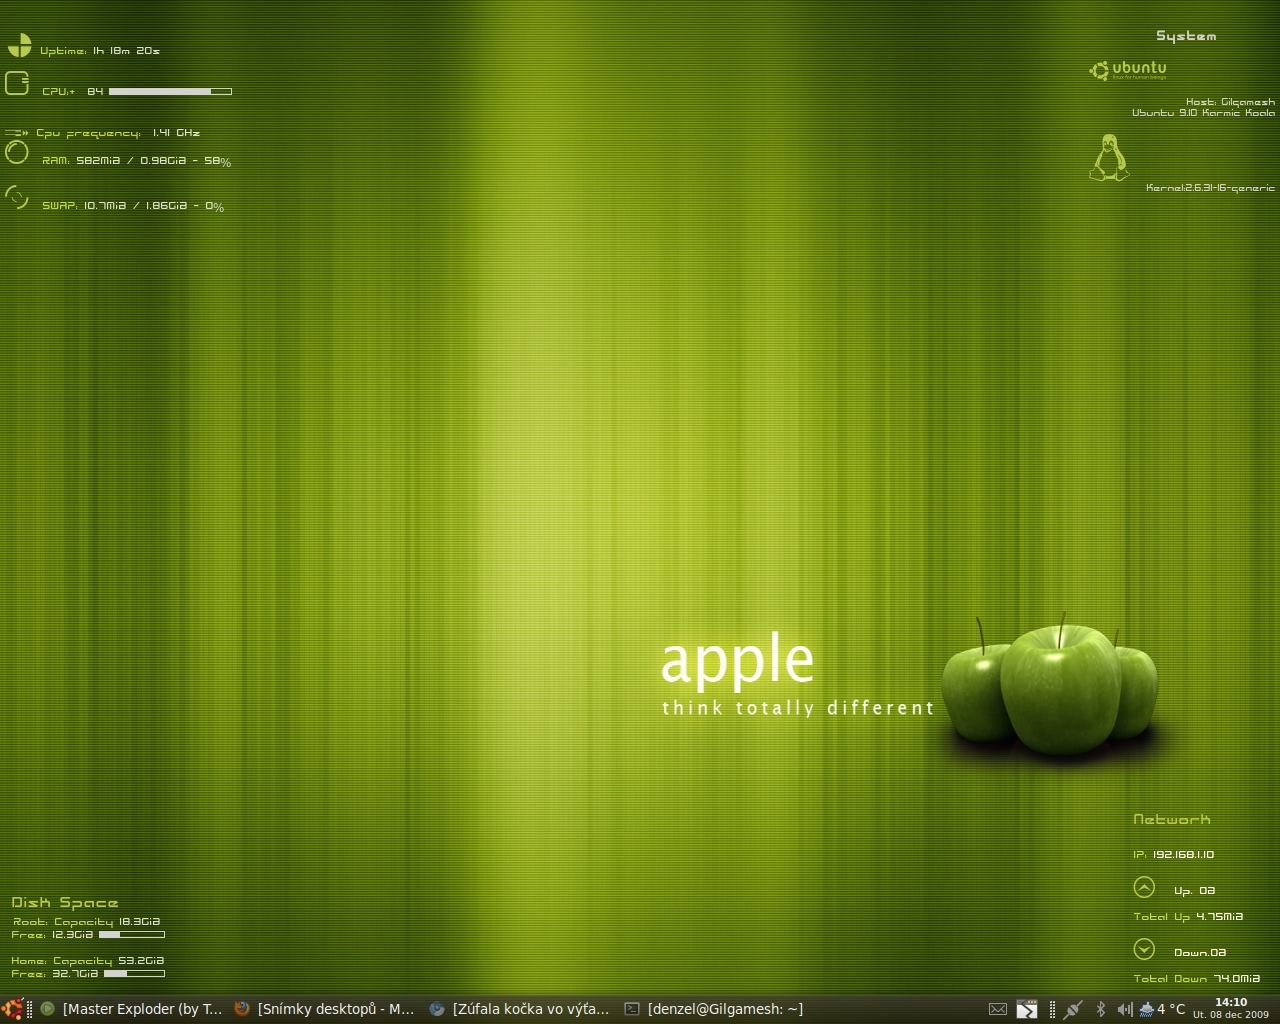Viewport: 1280px width, 1024px height.
Task: Click the Ubuntu 9.10 Karmic Koala text
Action: [x=1203, y=113]
